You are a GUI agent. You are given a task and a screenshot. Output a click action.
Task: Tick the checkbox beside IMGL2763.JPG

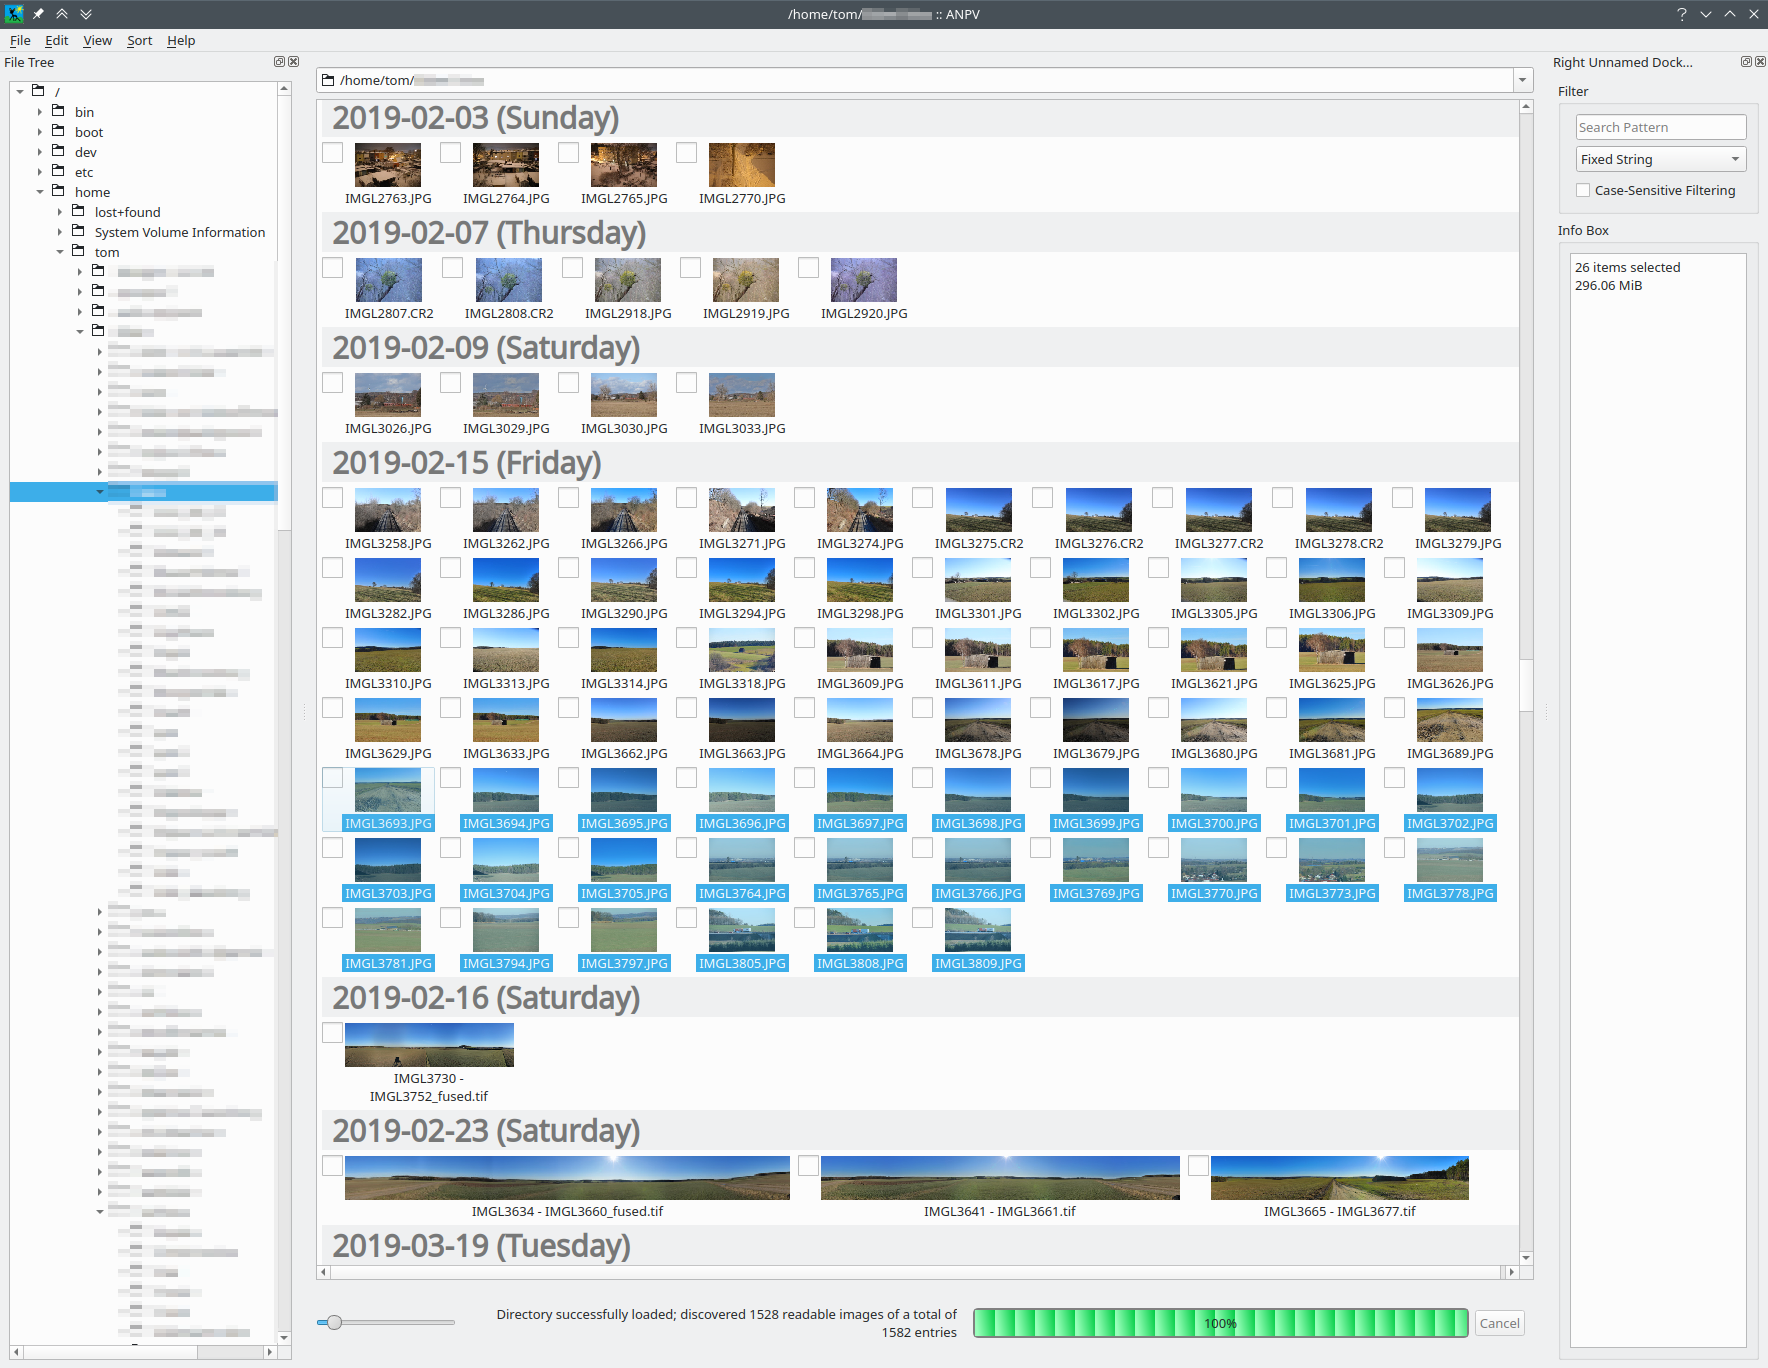(x=333, y=152)
